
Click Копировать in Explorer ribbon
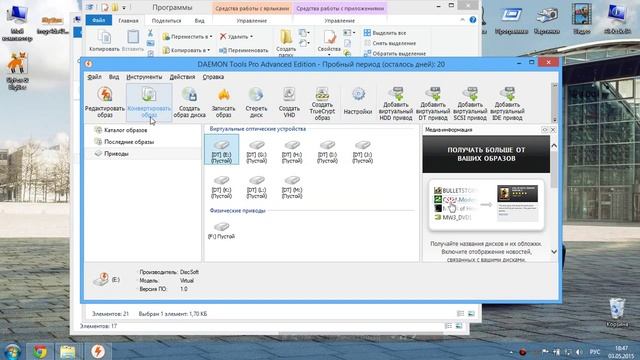pos(104,41)
